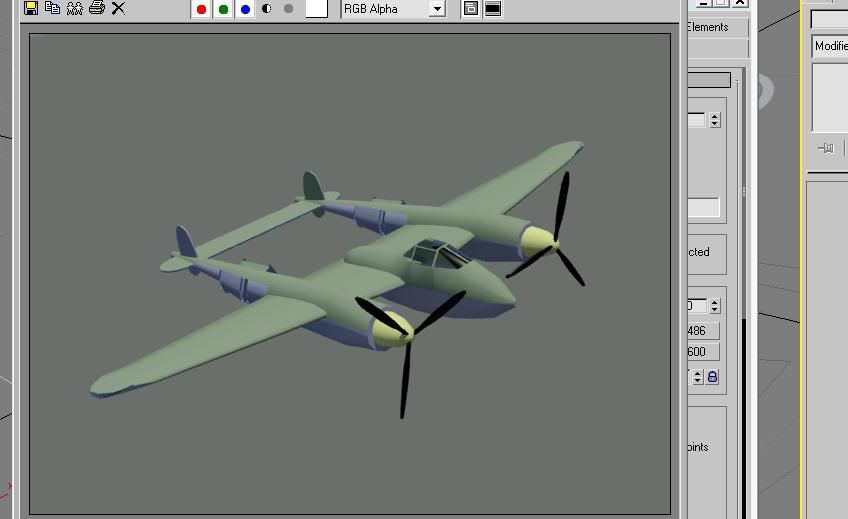Toggle the monochrome display button
848x519 pixels.
(x=288, y=9)
